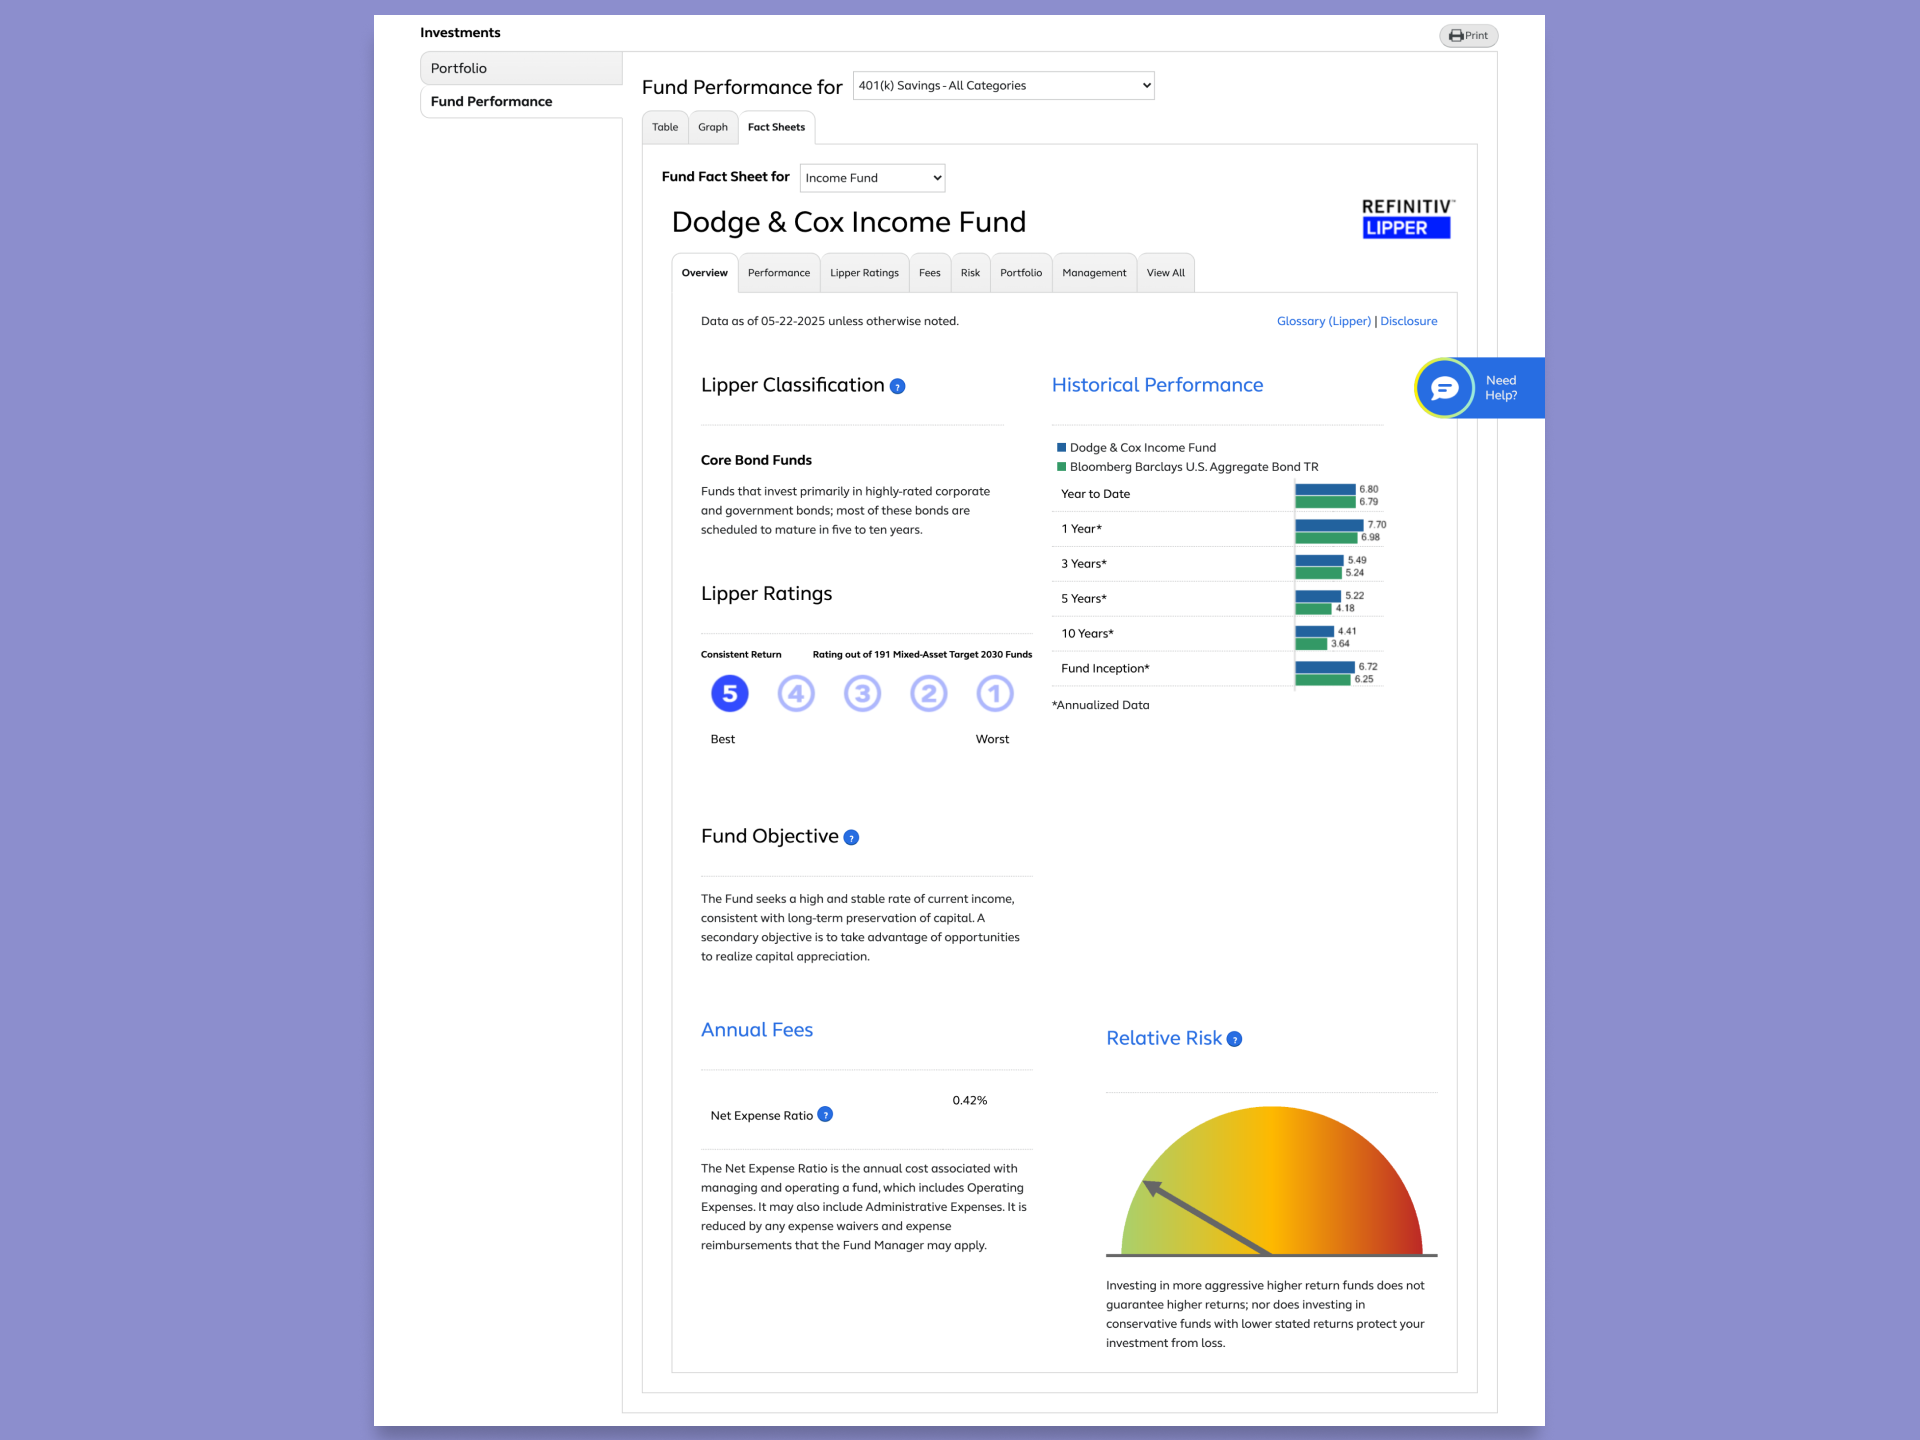Click the blue Dodge & Cox legend swatch
1920x1440 pixels.
coord(1062,448)
